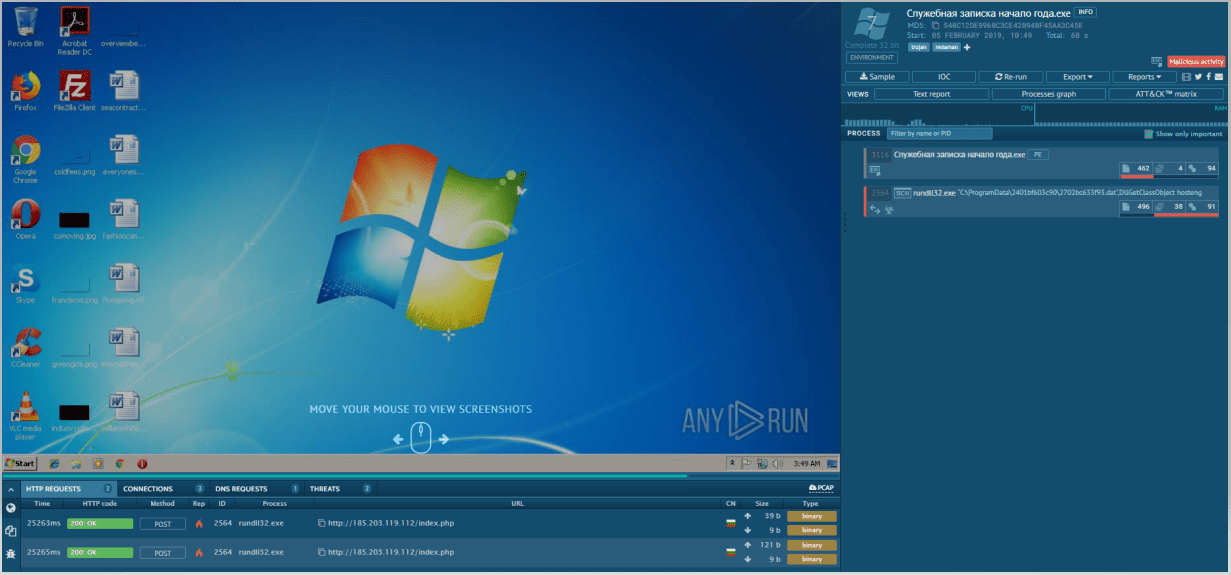The image size is (1231, 575).
Task: Open Internet Explorer from the taskbar
Action: coord(54,464)
